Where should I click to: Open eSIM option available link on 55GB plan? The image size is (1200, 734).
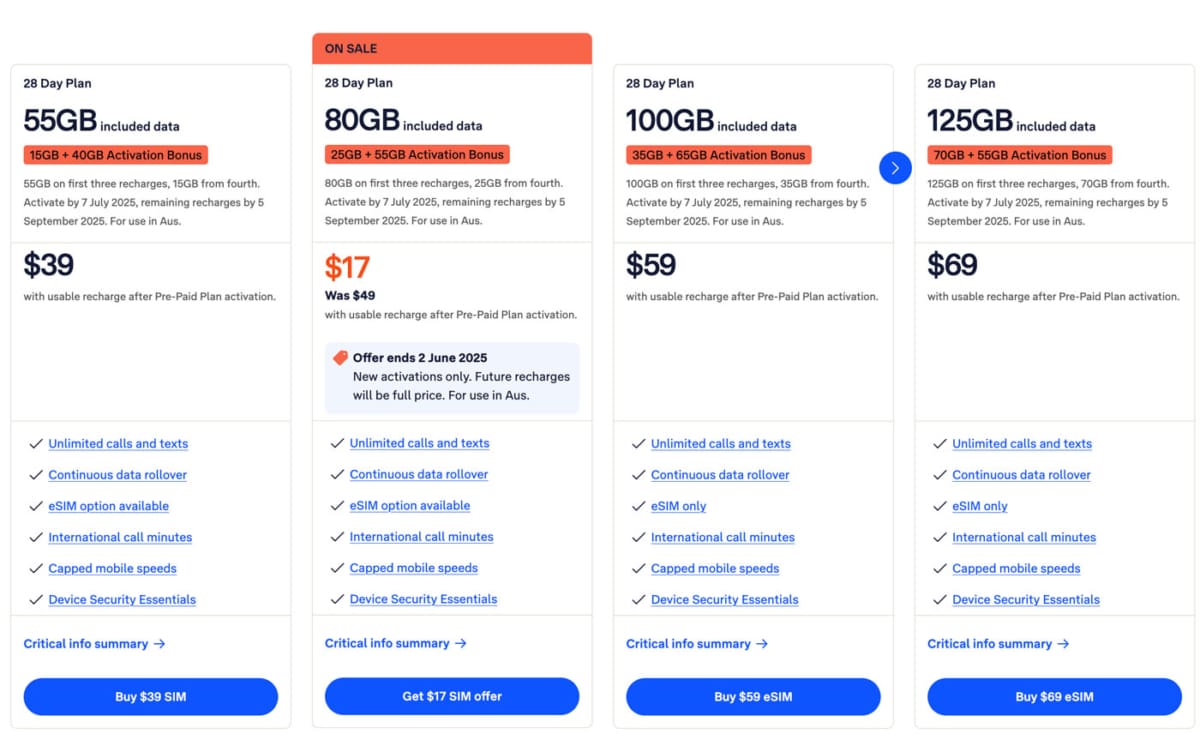pyautogui.click(x=109, y=506)
